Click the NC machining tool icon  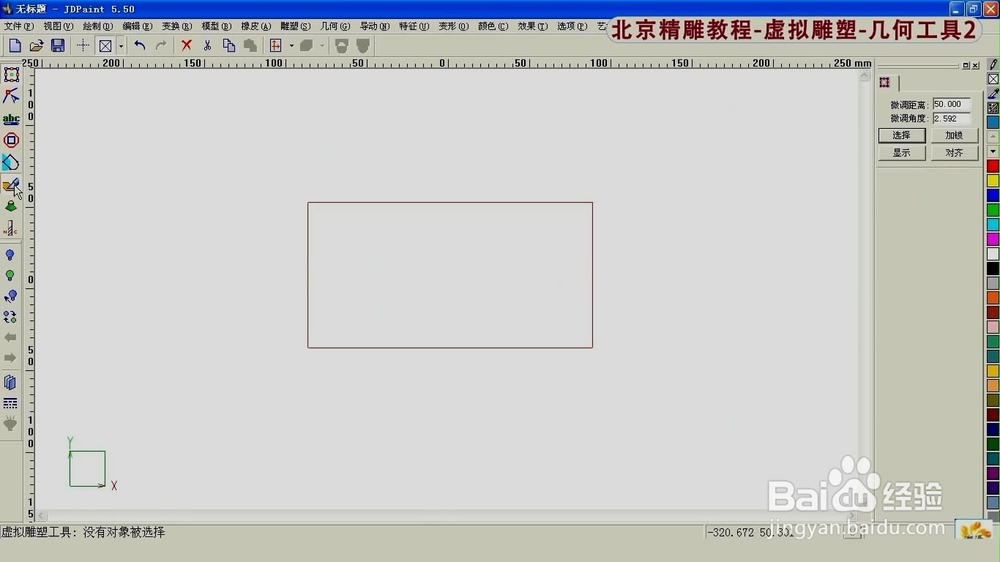tap(11, 228)
